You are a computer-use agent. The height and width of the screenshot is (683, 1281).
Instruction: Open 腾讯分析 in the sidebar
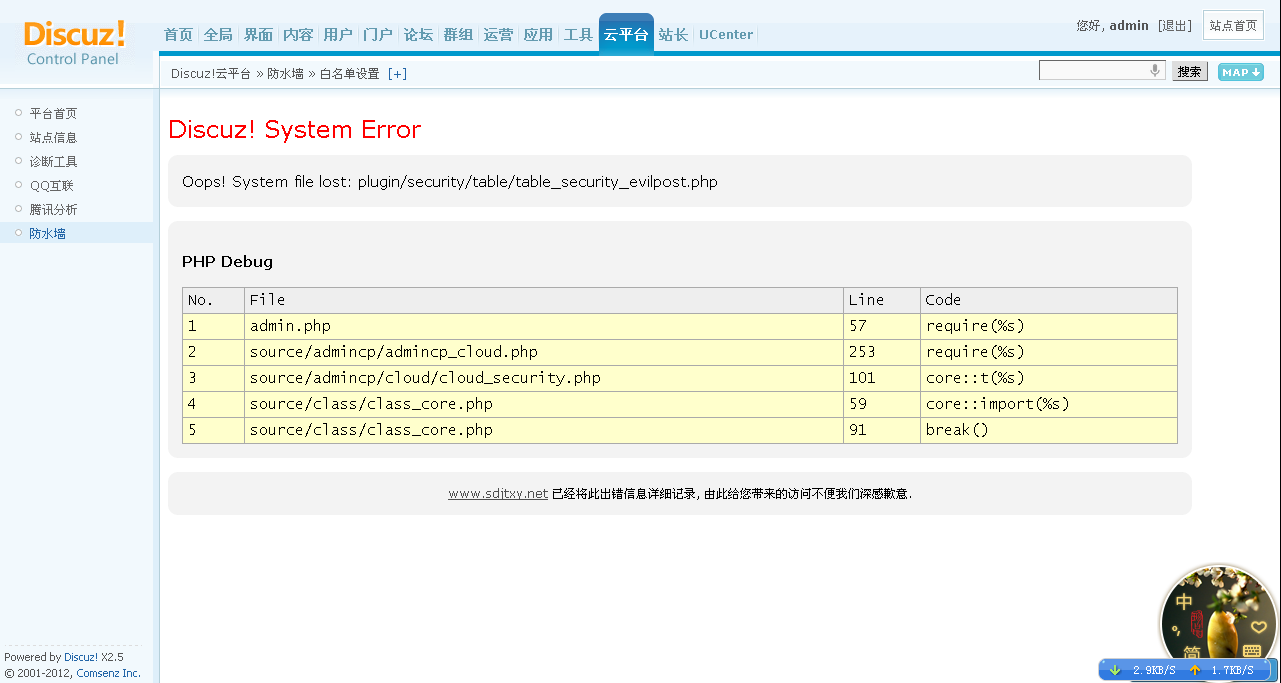[53, 210]
